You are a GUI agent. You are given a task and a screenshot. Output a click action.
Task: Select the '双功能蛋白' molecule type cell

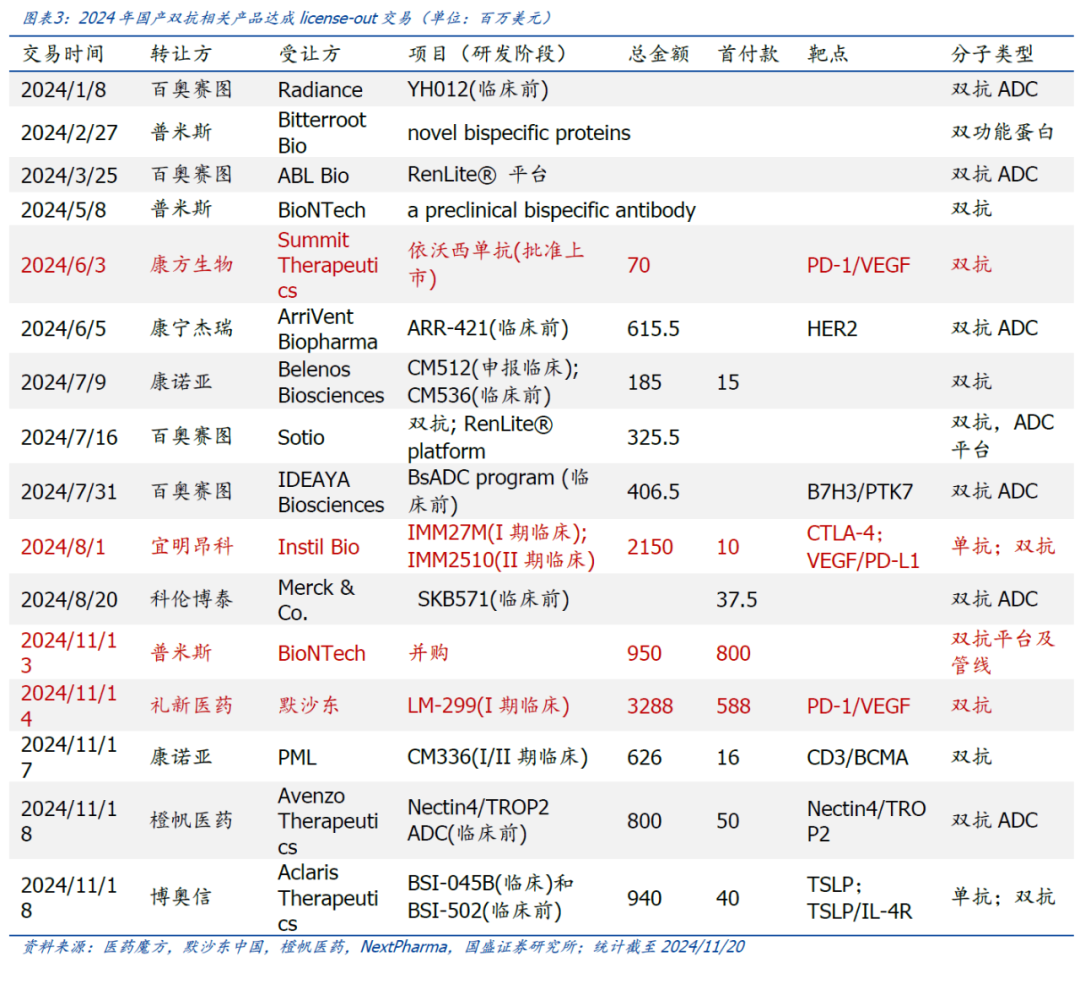1003,132
